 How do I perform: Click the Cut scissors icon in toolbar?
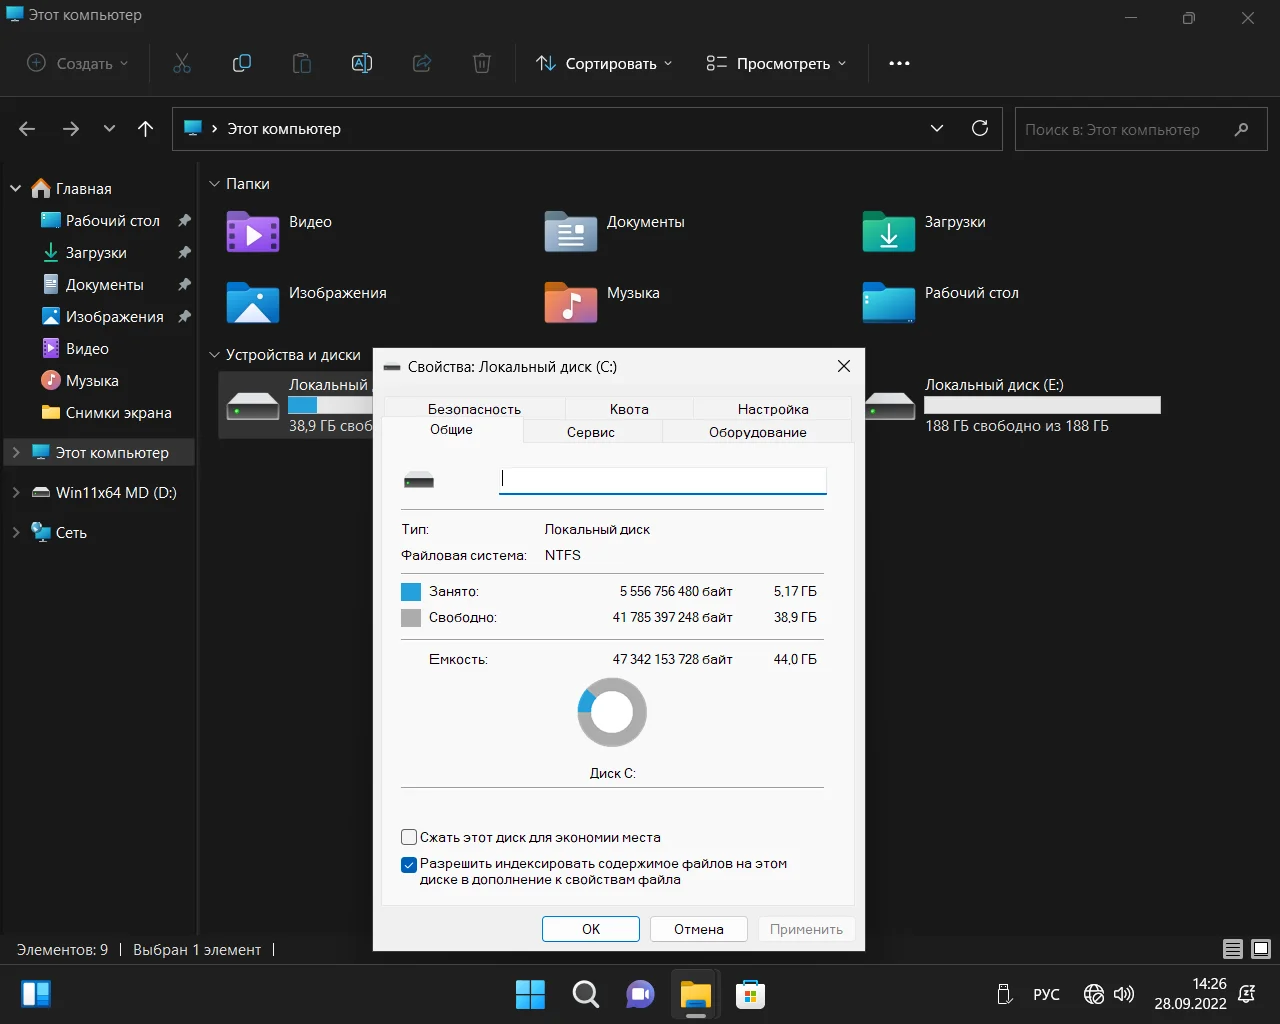[x=181, y=63]
